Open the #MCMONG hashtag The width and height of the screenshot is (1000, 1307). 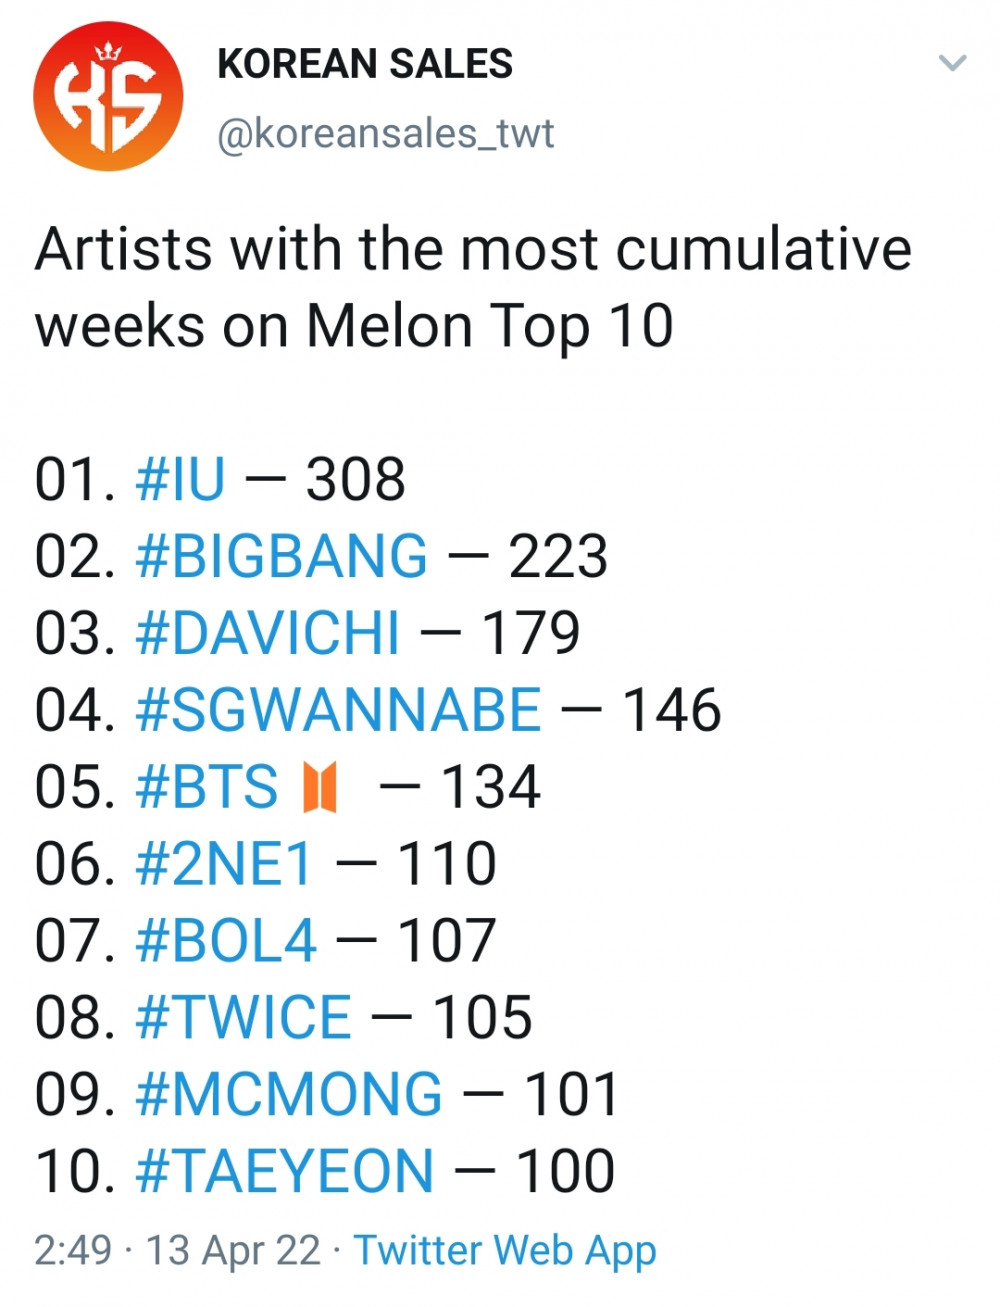click(289, 1095)
